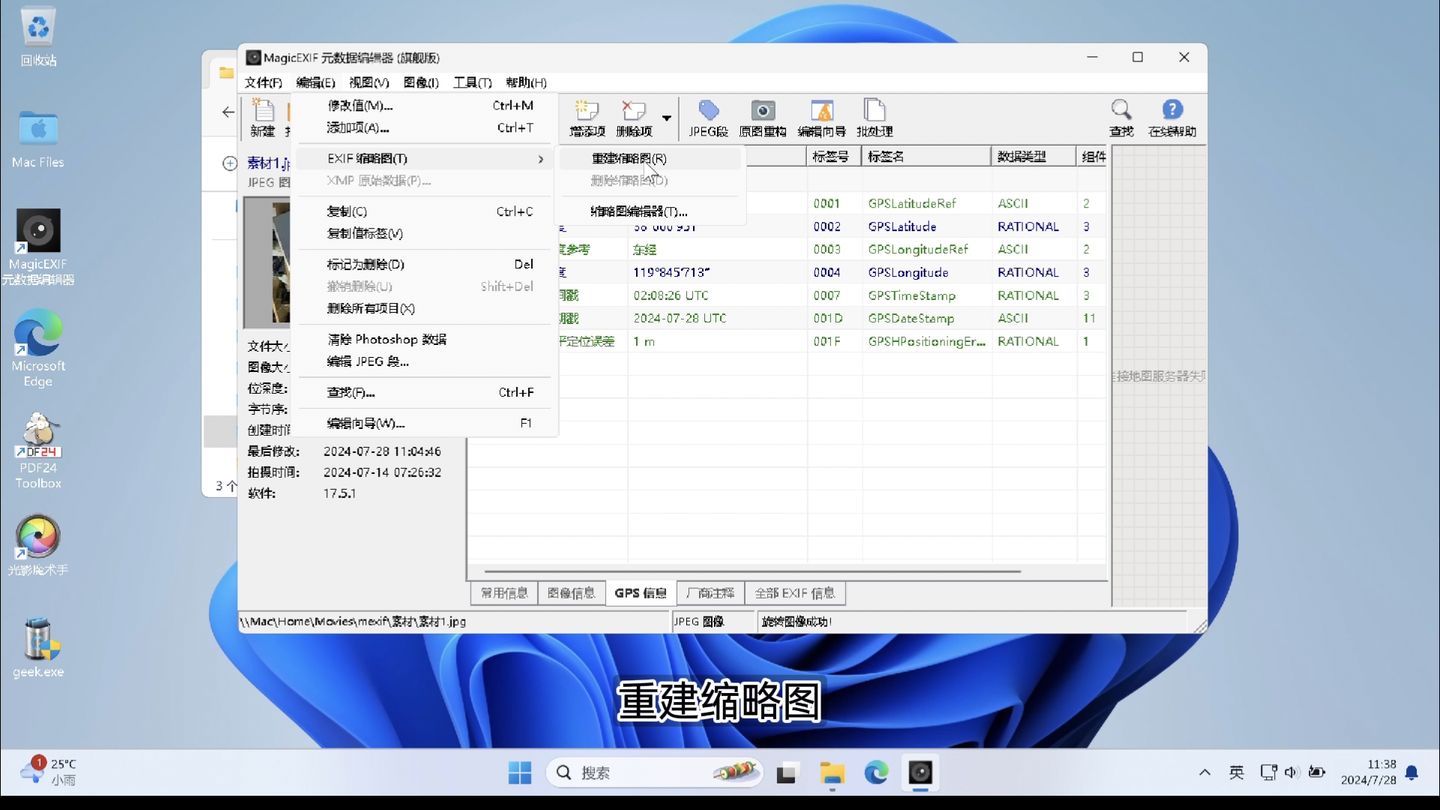Screen dimensions: 1440x810
Task: Switch to the 厂商注释 tab
Action: click(x=710, y=593)
